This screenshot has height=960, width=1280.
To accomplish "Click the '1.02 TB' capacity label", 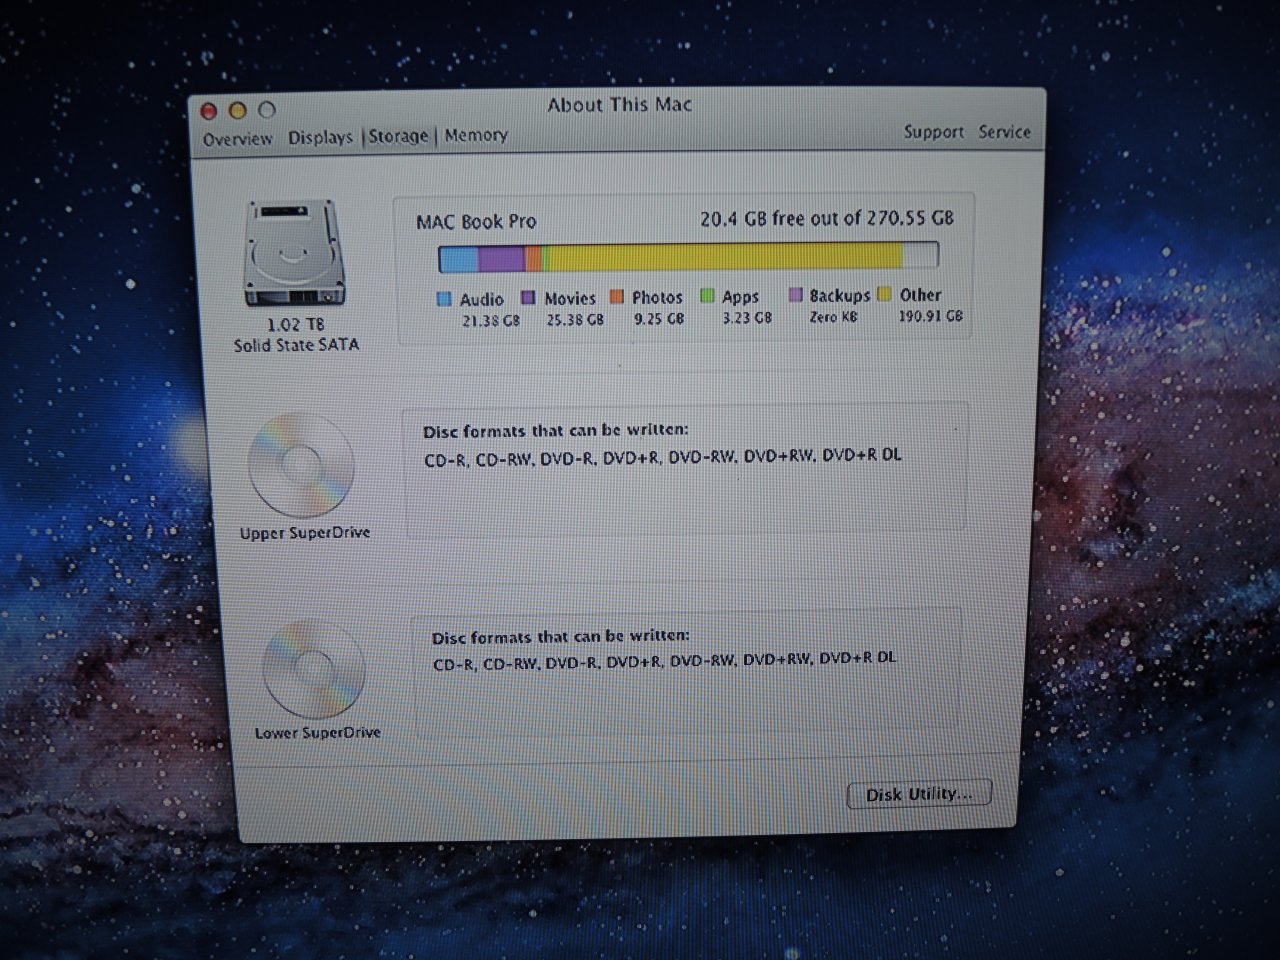I will click(295, 325).
